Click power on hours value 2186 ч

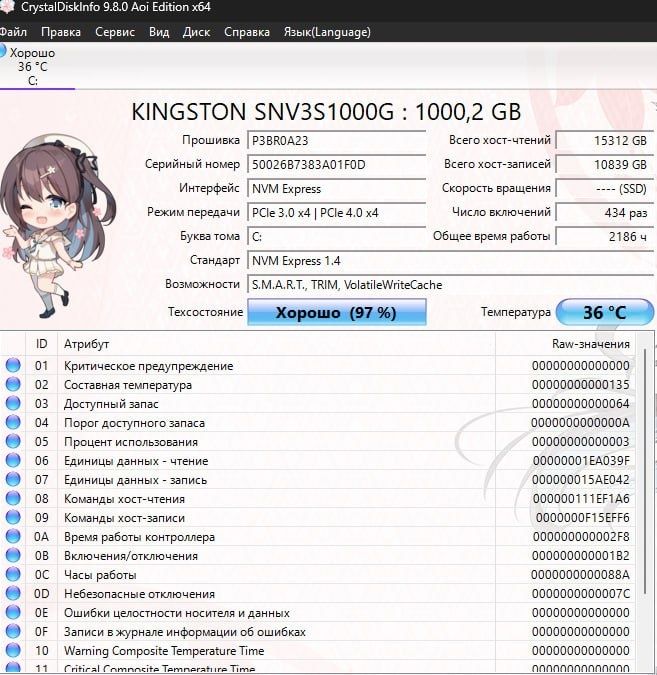(x=604, y=237)
